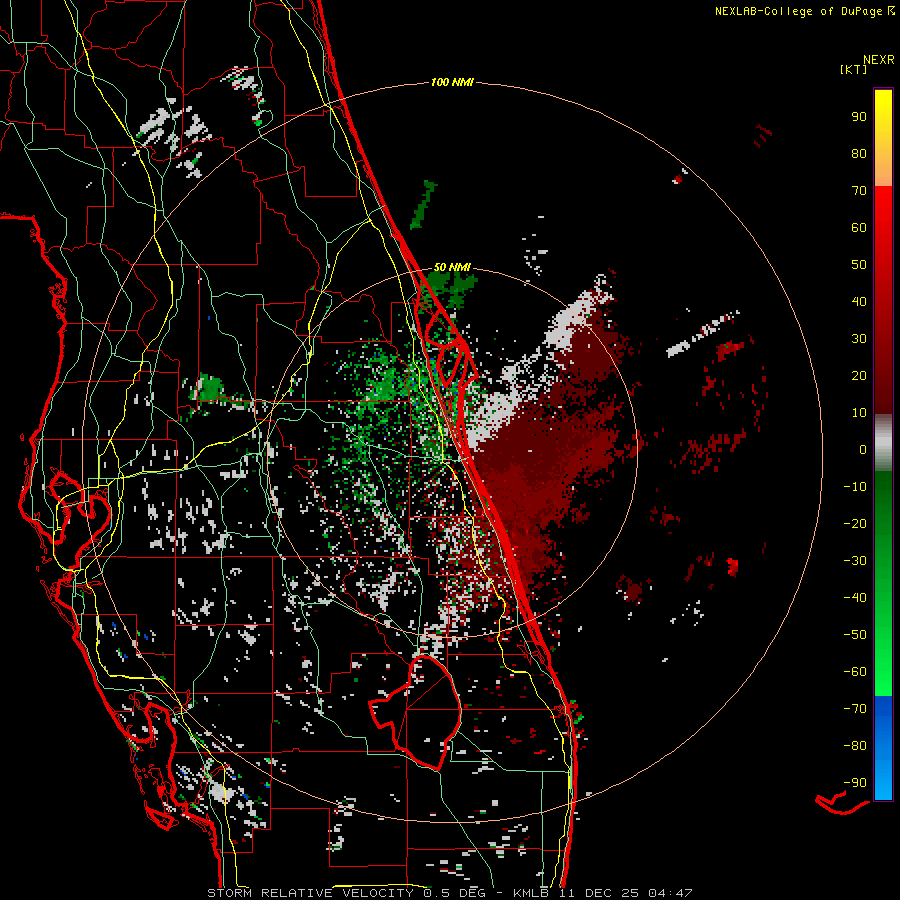Click the 30 value on the velocity scale
The height and width of the screenshot is (900, 900).
[859, 339]
